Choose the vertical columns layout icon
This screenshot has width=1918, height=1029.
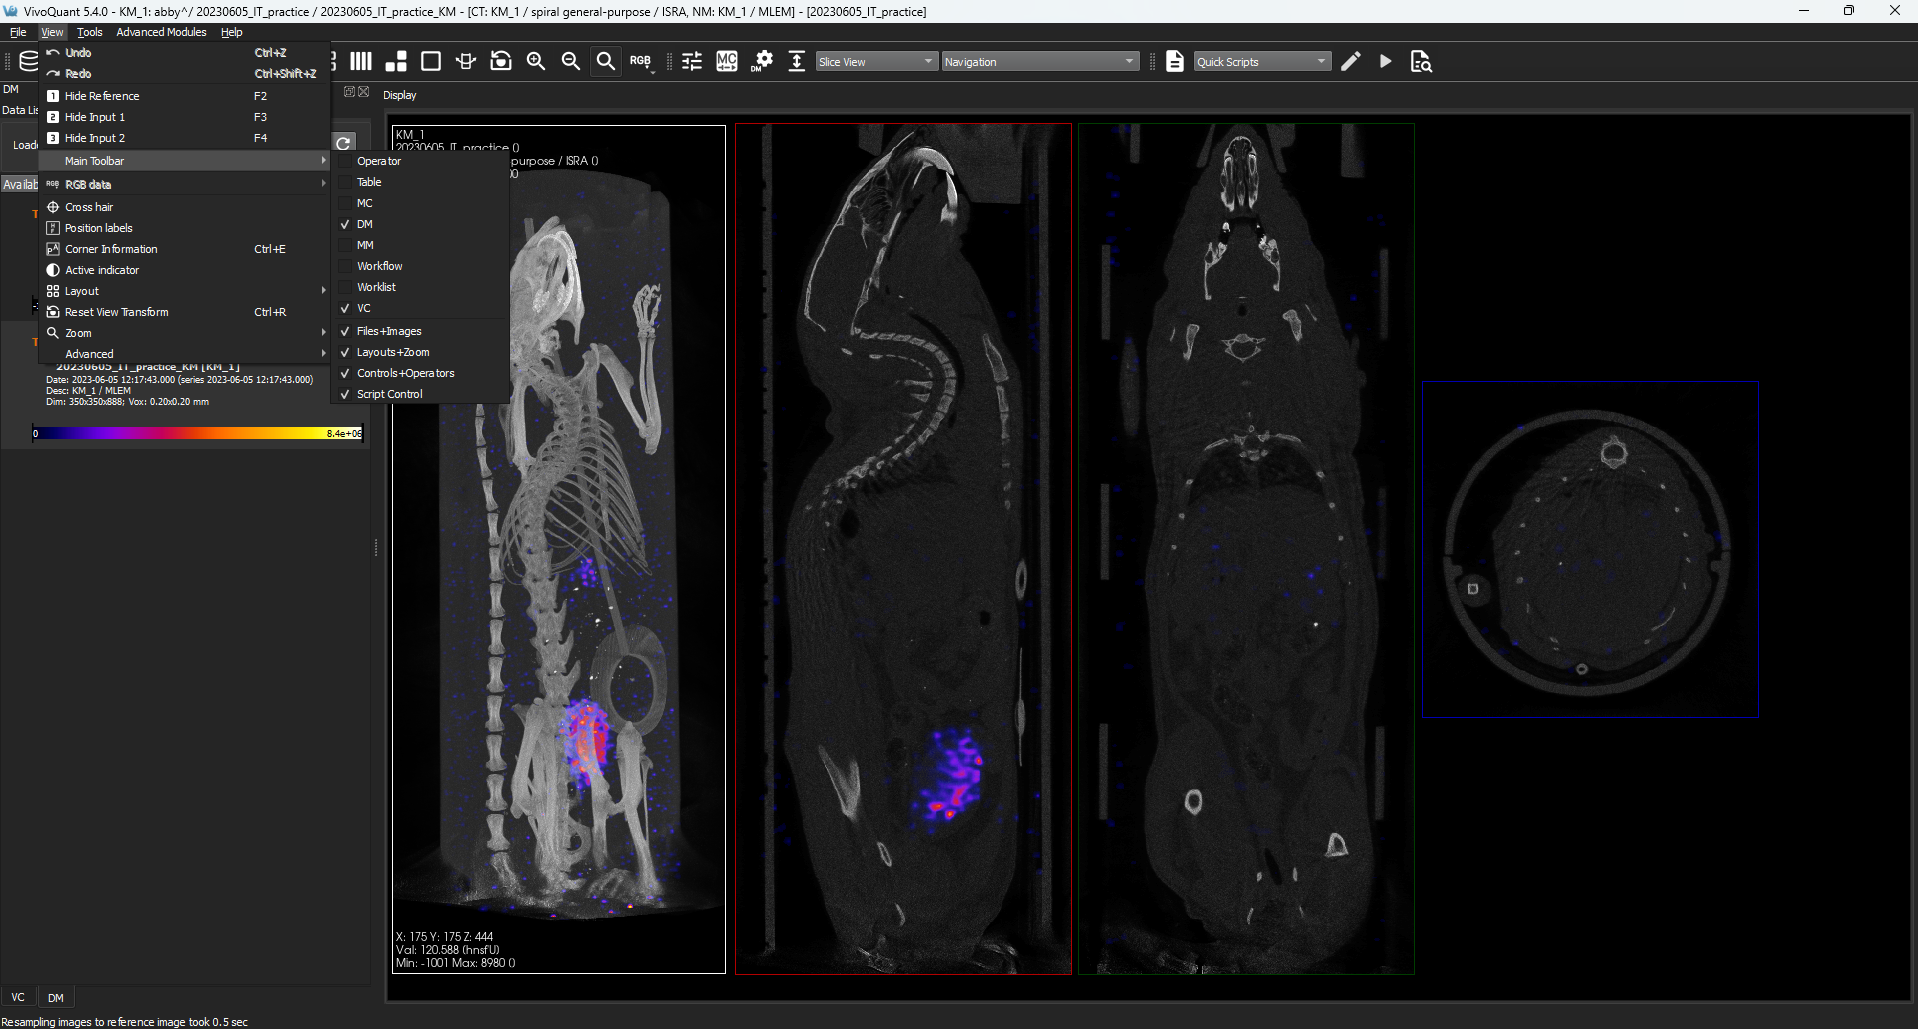[361, 62]
